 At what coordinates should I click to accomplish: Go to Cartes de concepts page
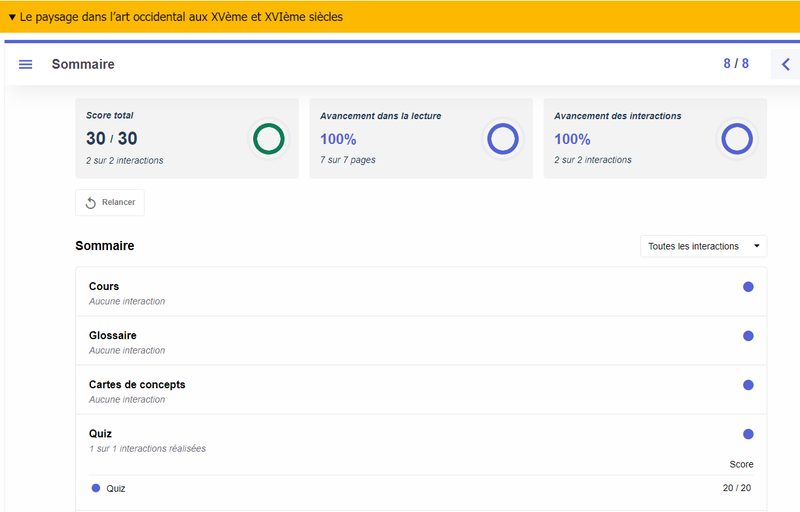pos(137,385)
